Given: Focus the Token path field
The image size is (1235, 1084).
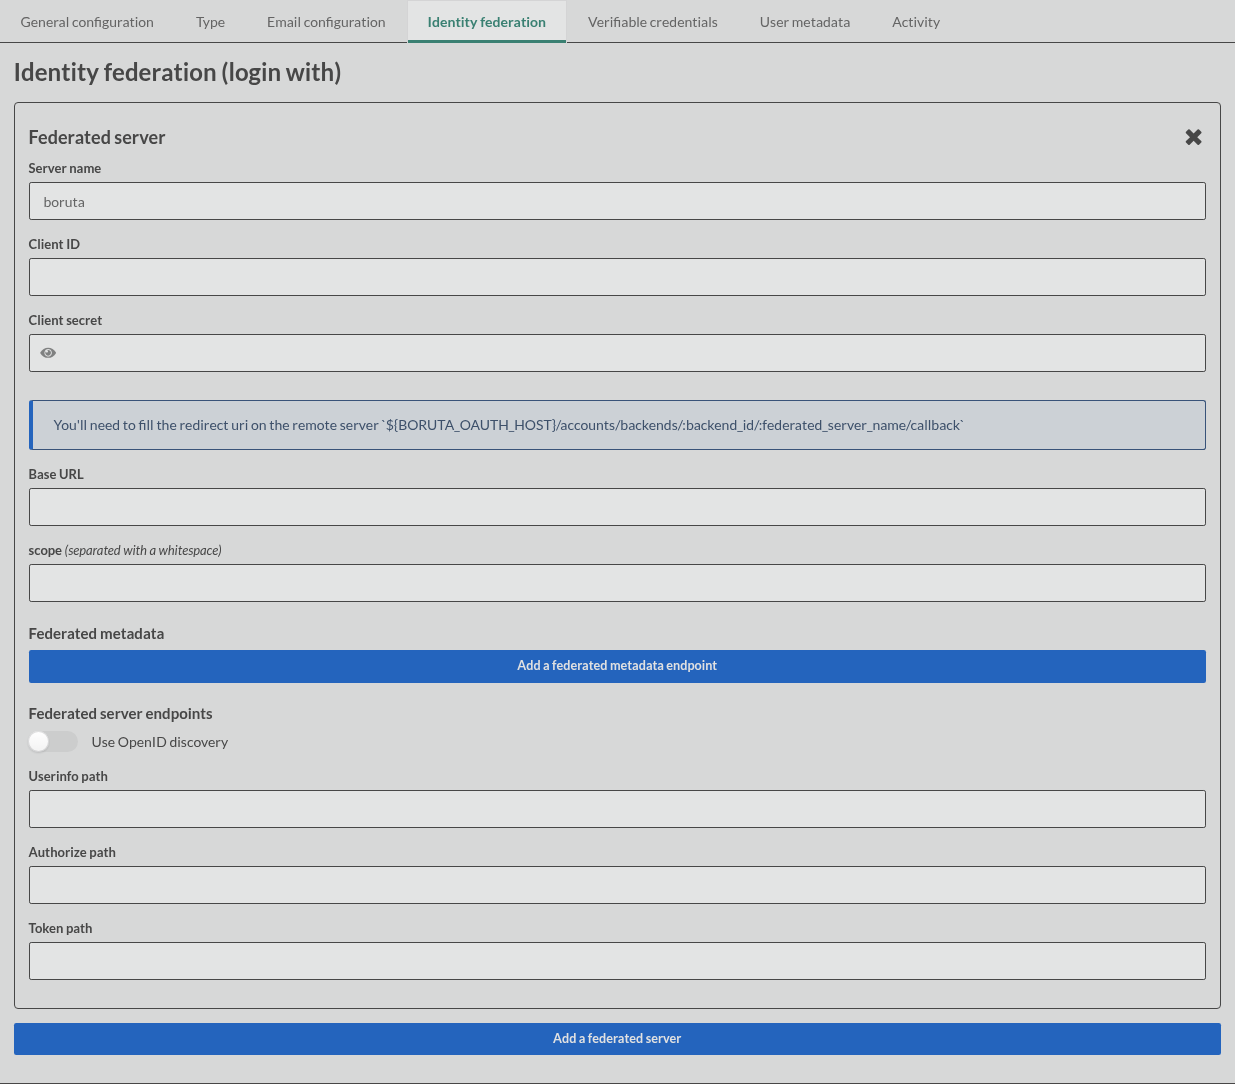Looking at the screenshot, I should 617,961.
